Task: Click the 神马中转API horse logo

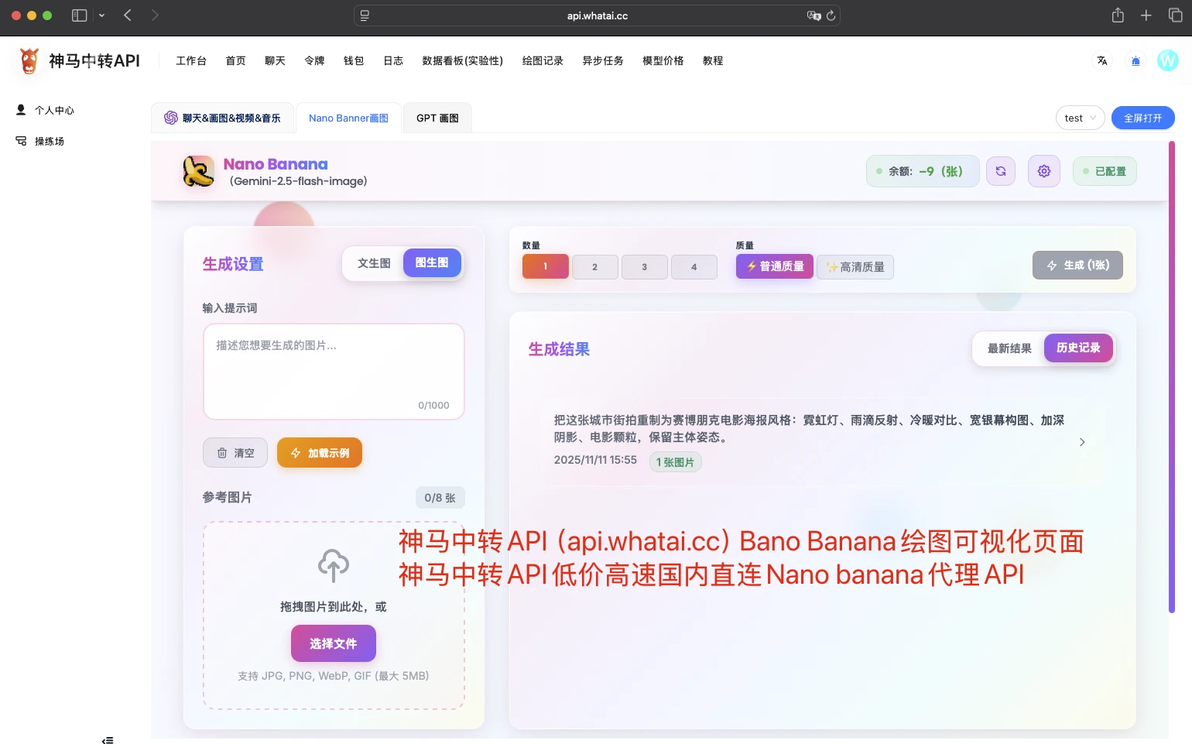Action: (x=29, y=61)
